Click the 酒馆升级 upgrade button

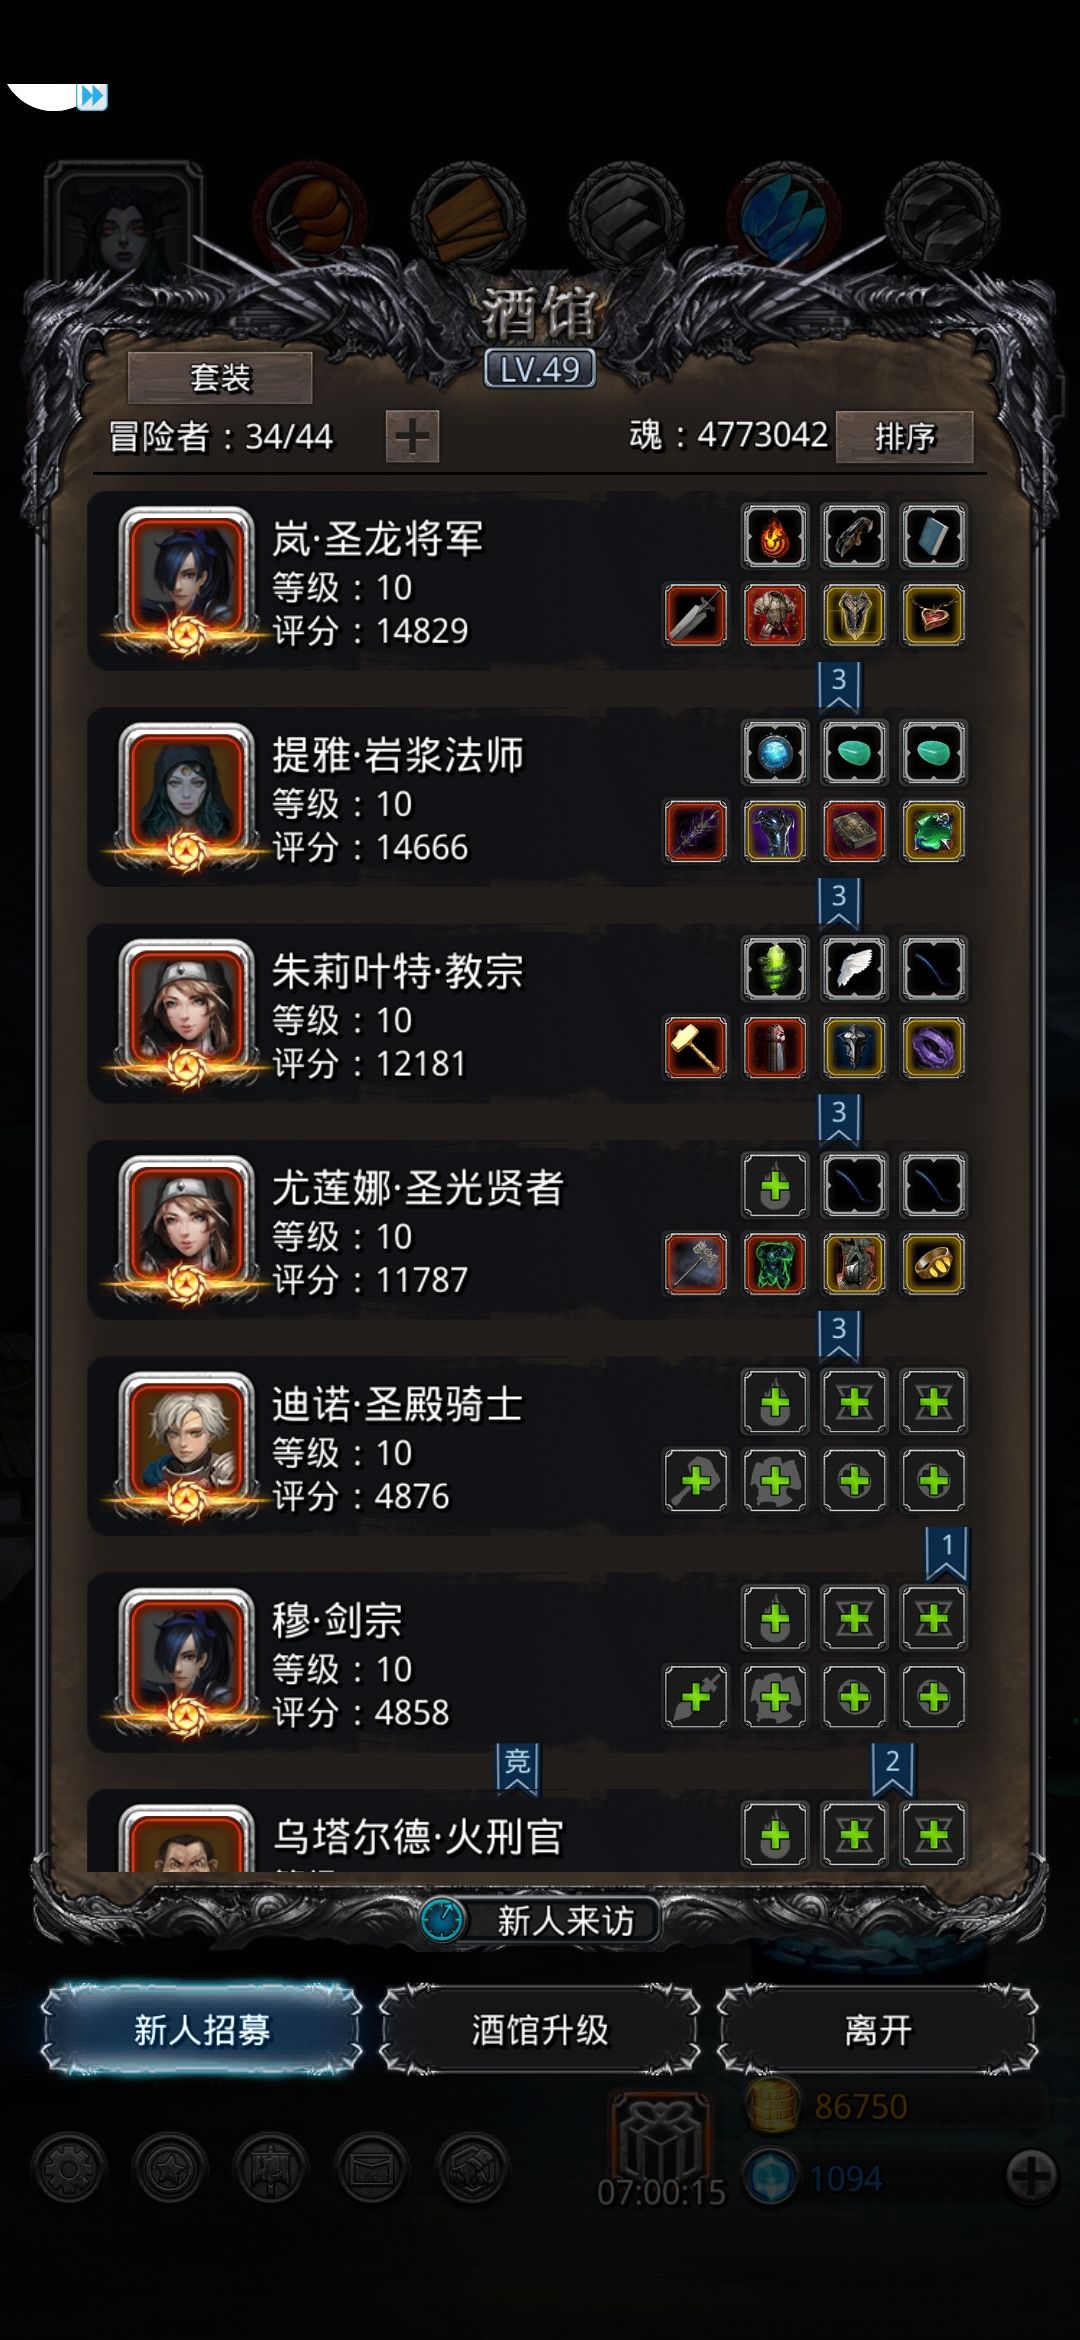pos(540,2030)
